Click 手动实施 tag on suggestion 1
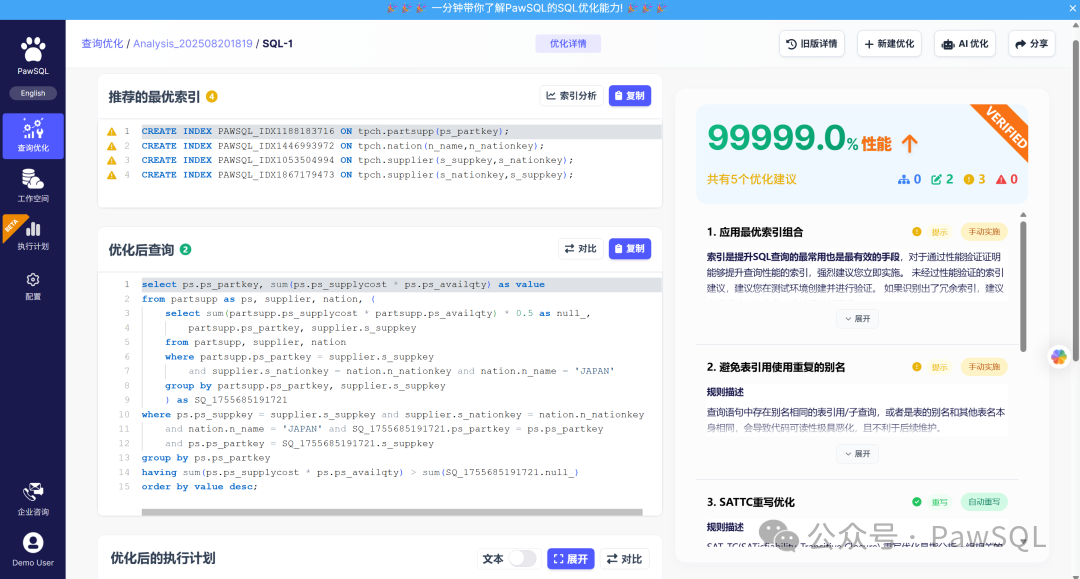The image size is (1080, 579). point(984,232)
